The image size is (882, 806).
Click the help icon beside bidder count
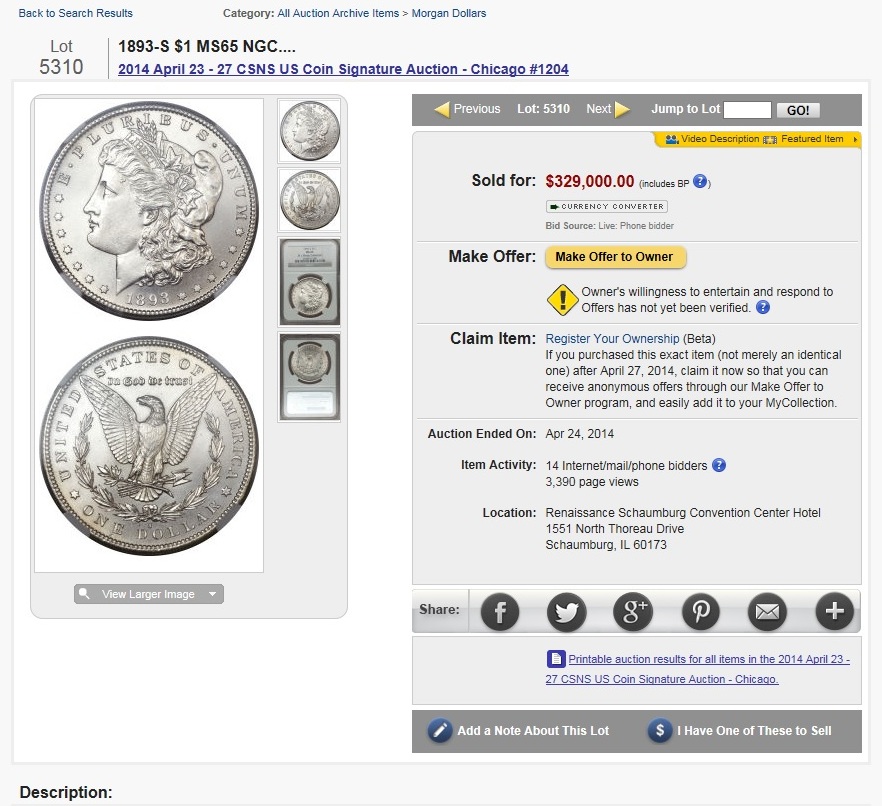point(718,465)
